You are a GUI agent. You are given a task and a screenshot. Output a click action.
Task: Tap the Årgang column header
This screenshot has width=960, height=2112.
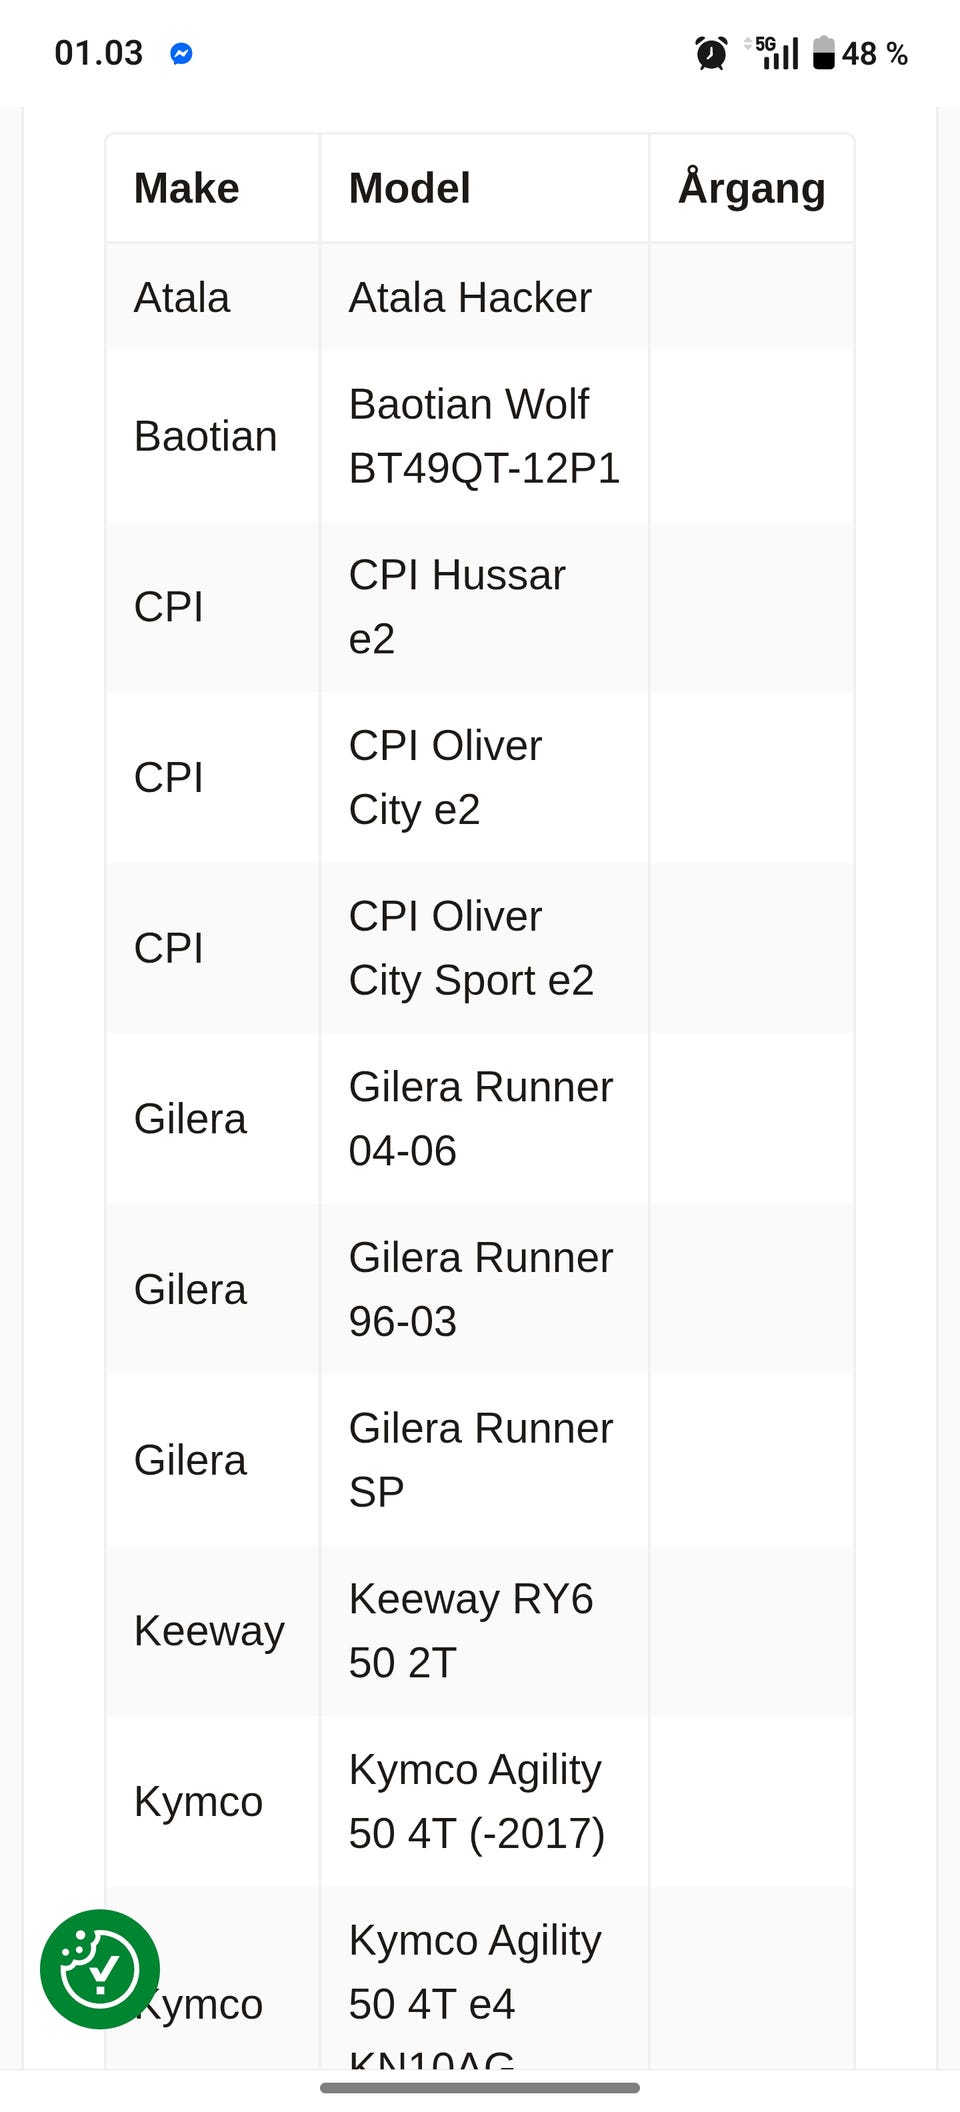tap(752, 188)
